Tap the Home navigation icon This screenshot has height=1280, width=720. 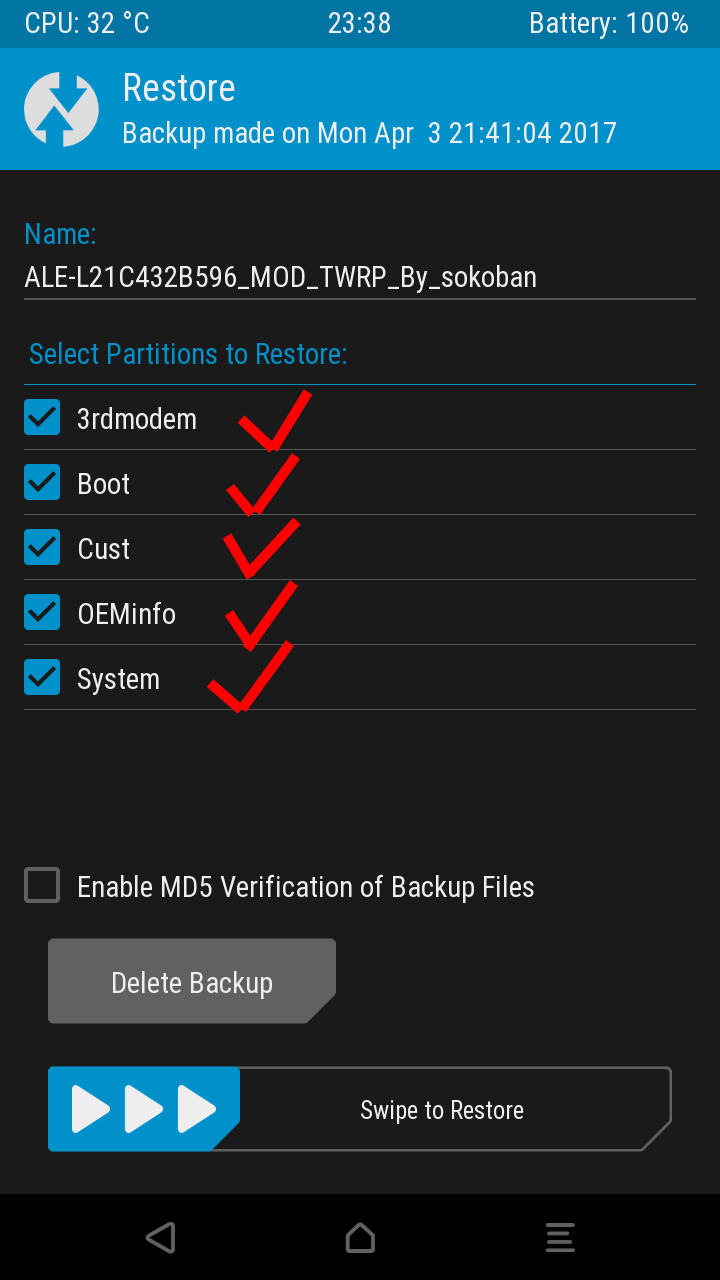(360, 1237)
